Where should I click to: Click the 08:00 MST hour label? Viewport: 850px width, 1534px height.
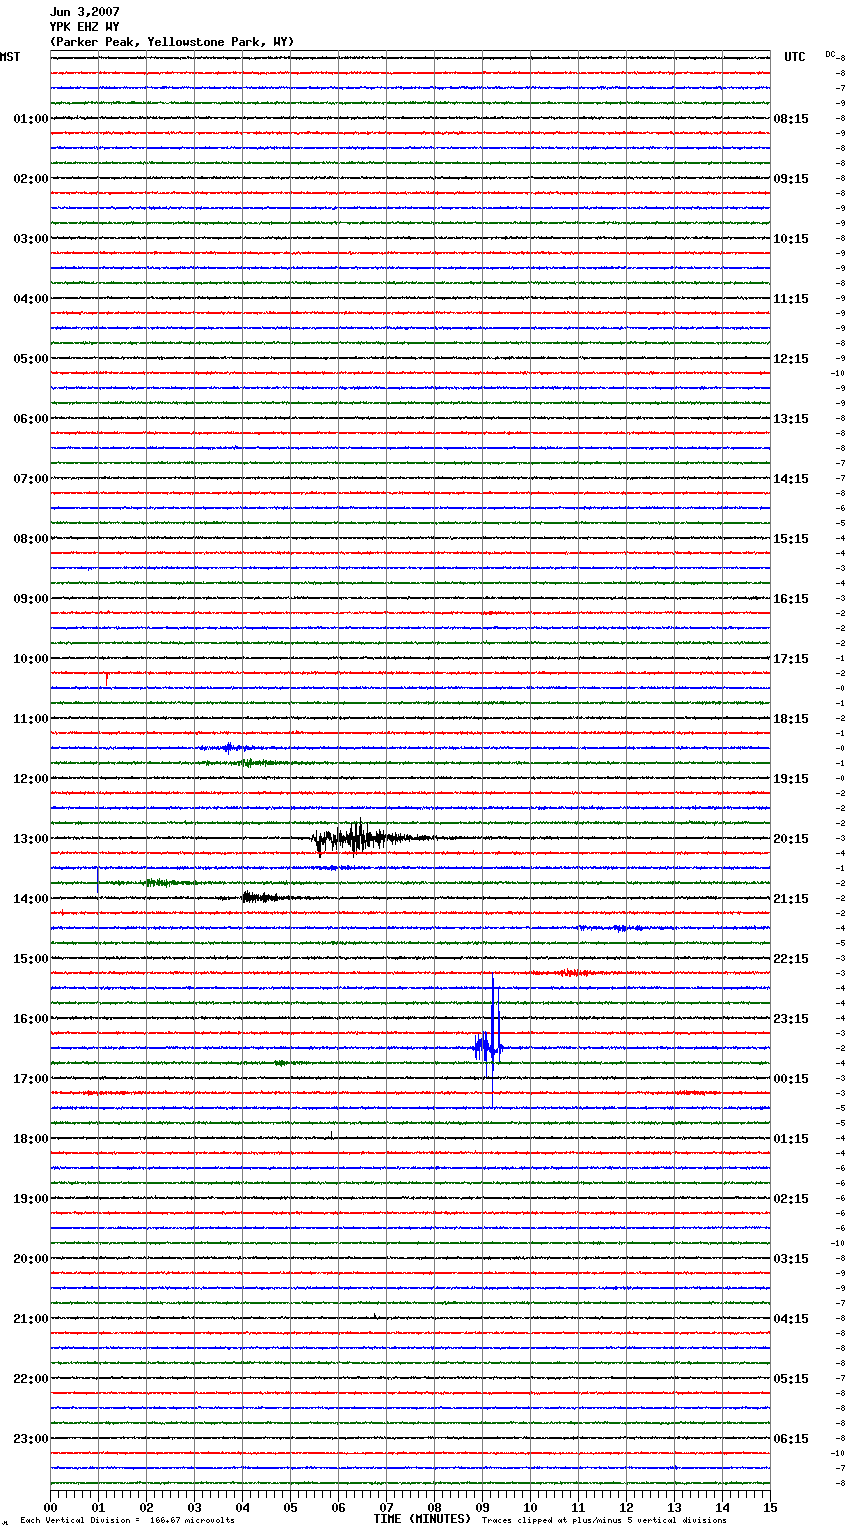[x=31, y=539]
